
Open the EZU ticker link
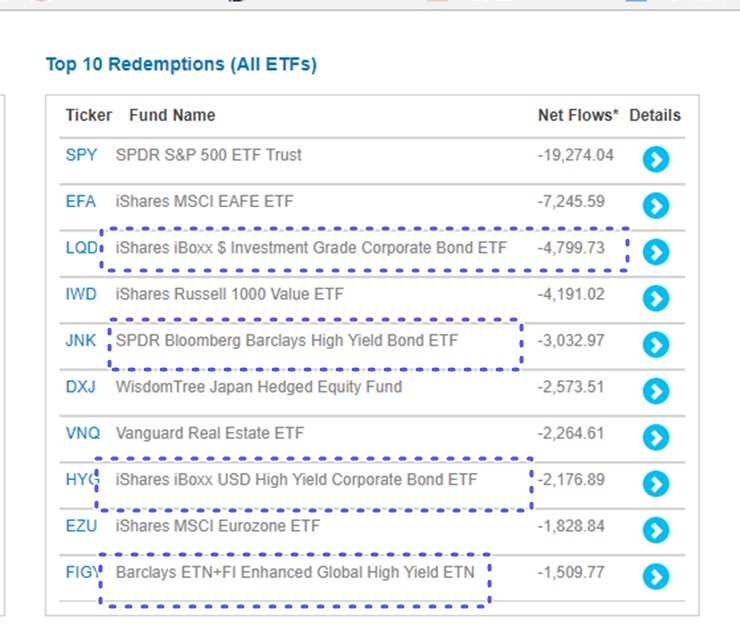[81, 526]
